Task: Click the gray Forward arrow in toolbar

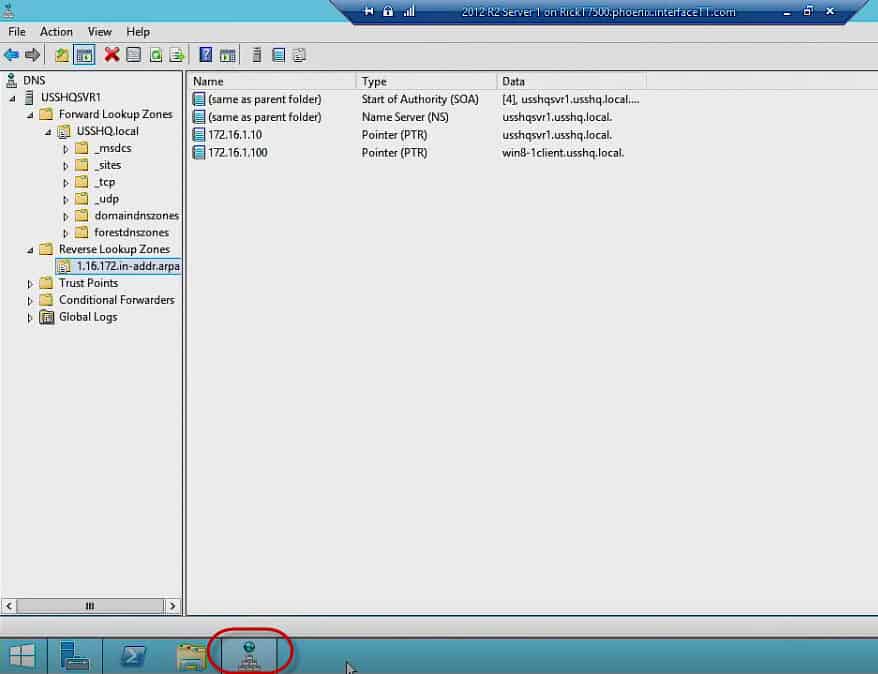Action: pos(32,55)
